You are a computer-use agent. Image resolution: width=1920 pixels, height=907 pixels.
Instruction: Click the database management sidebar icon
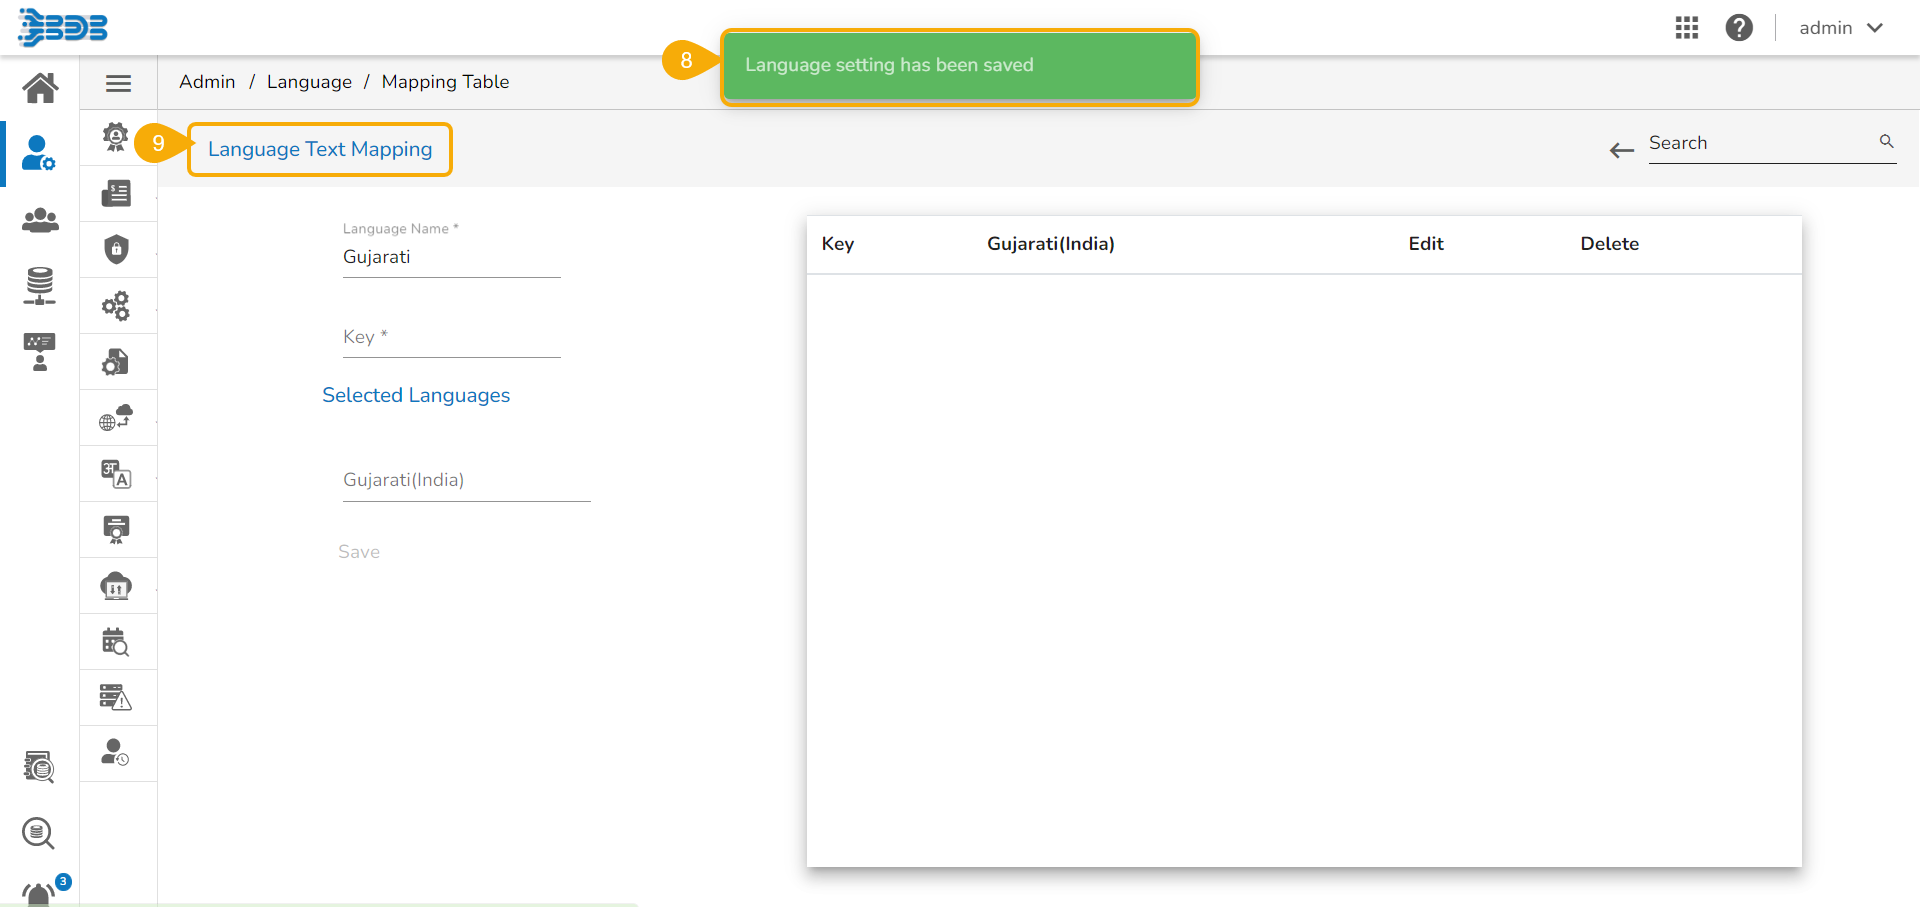coord(38,285)
